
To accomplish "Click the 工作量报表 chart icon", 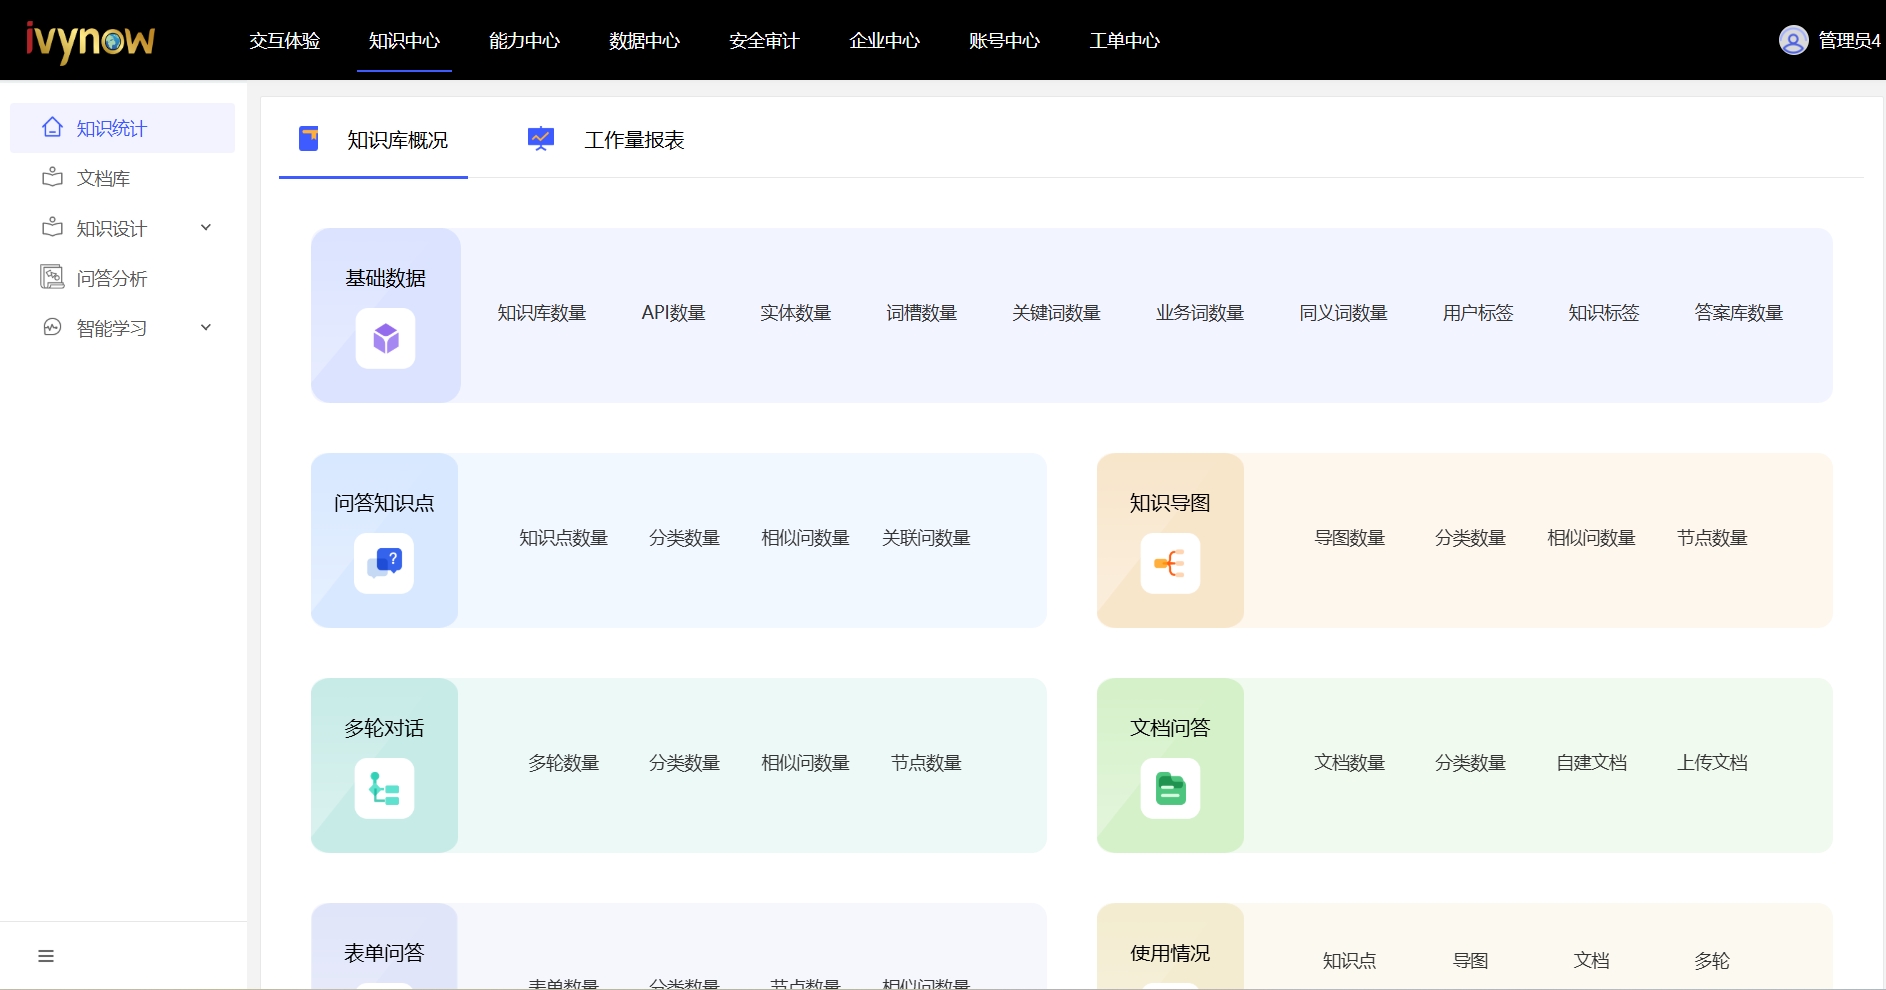I will [541, 139].
